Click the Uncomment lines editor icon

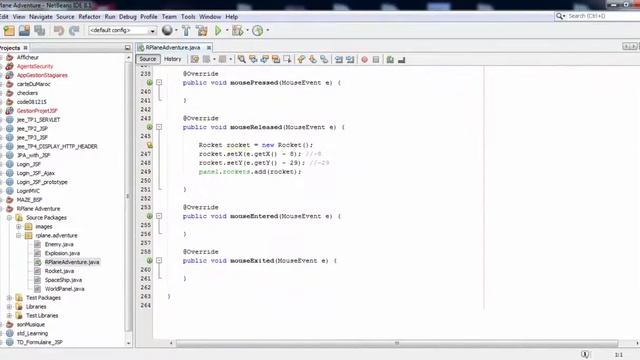point(402,60)
